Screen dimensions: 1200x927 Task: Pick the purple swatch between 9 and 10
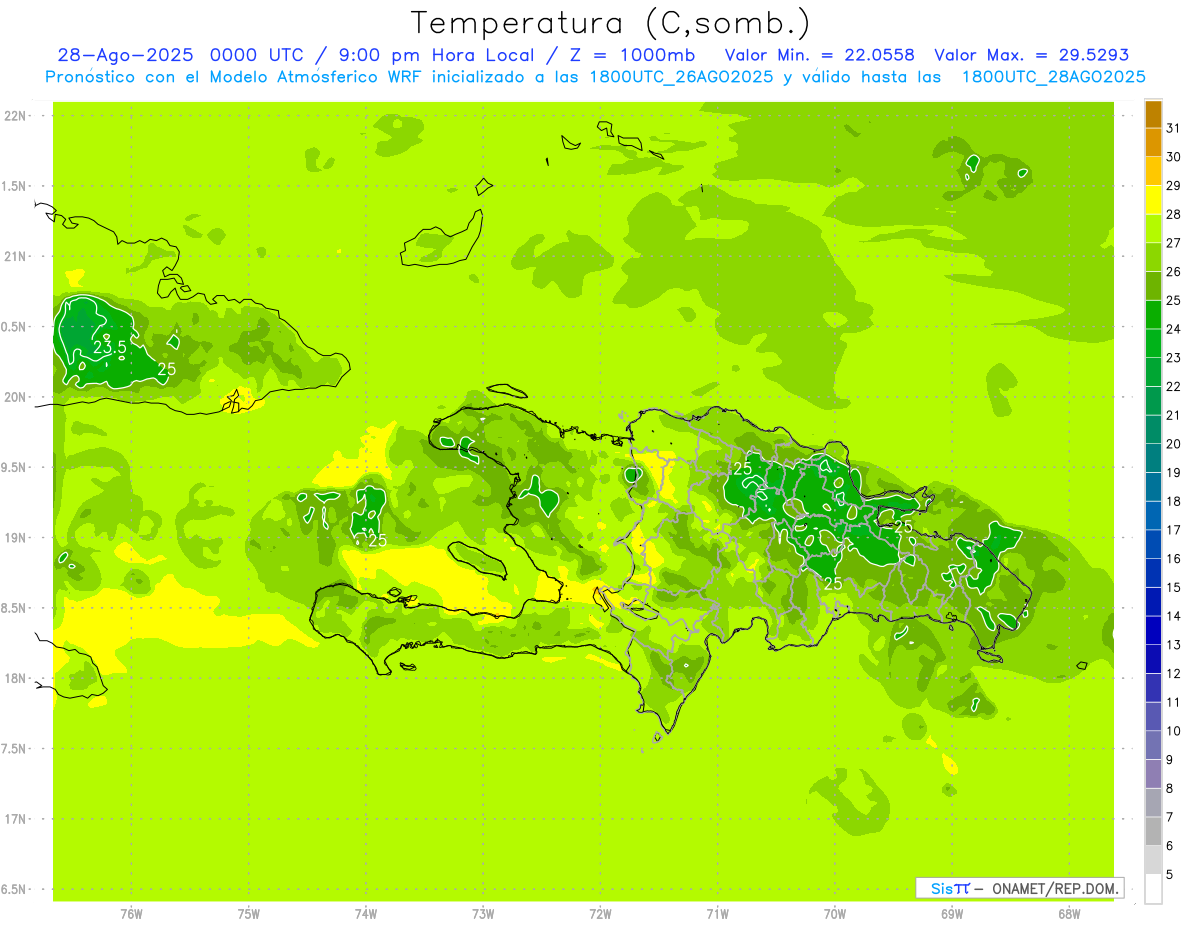click(1153, 746)
